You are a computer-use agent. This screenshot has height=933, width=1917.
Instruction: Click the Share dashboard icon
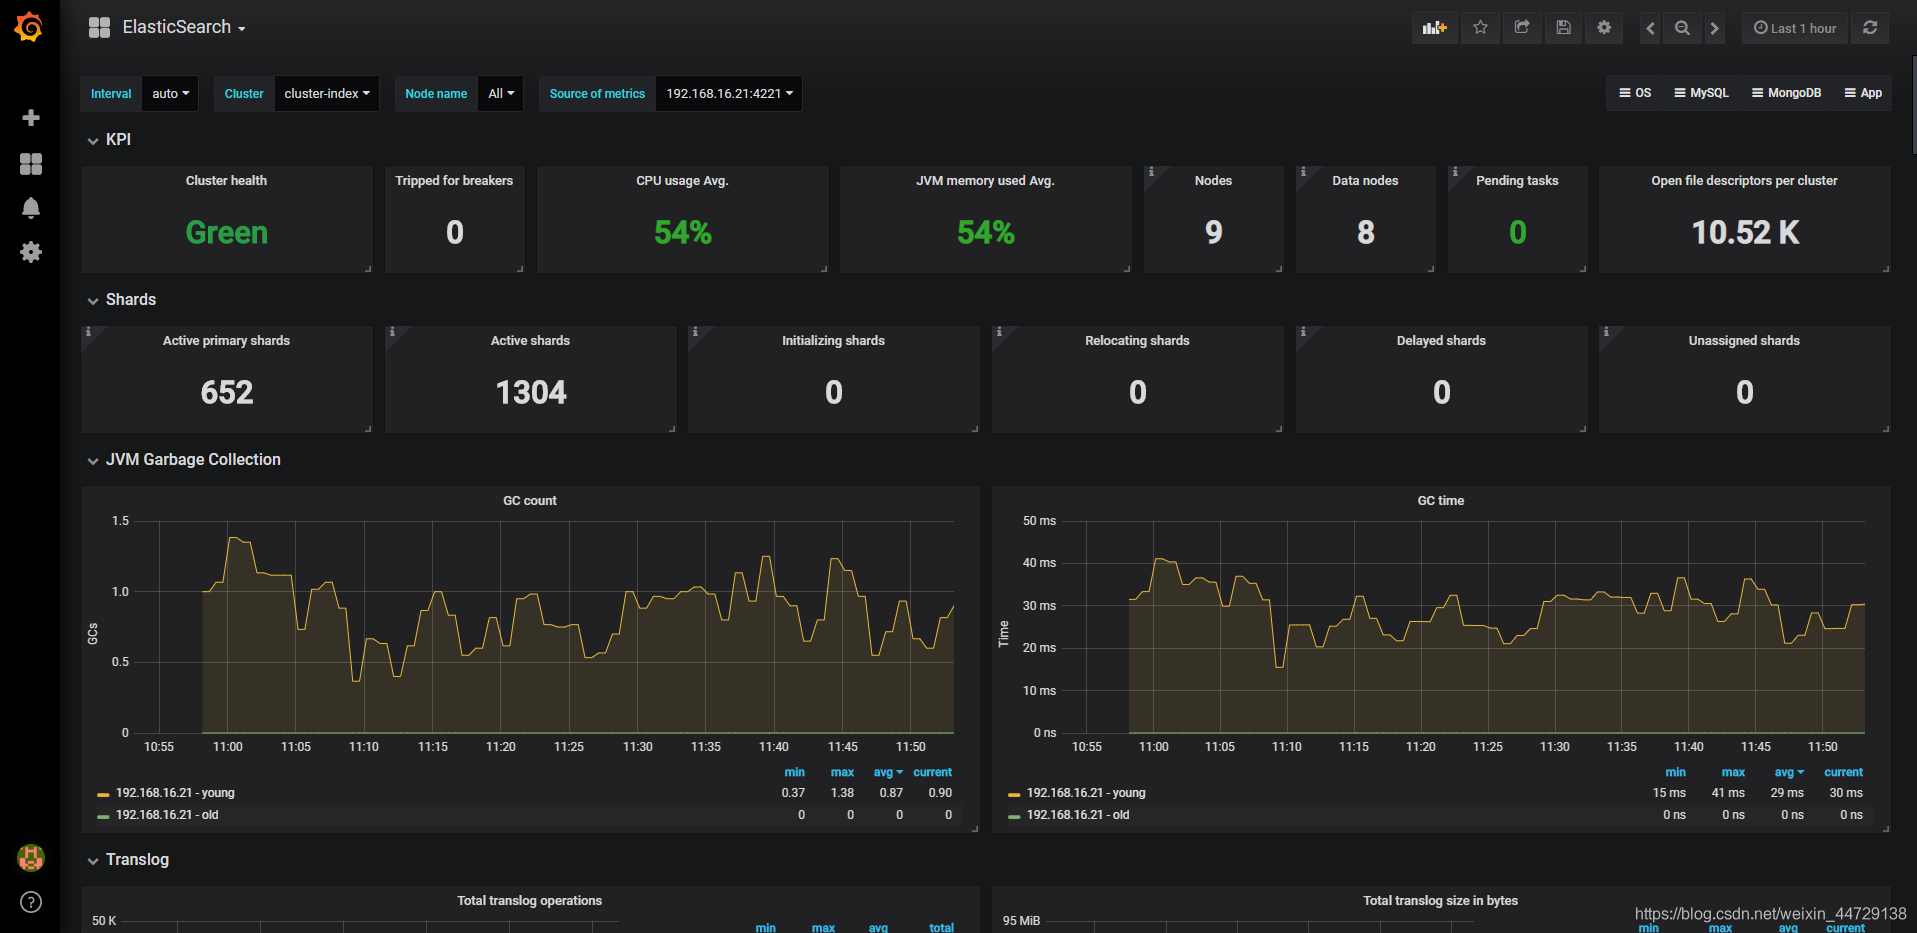tap(1522, 28)
